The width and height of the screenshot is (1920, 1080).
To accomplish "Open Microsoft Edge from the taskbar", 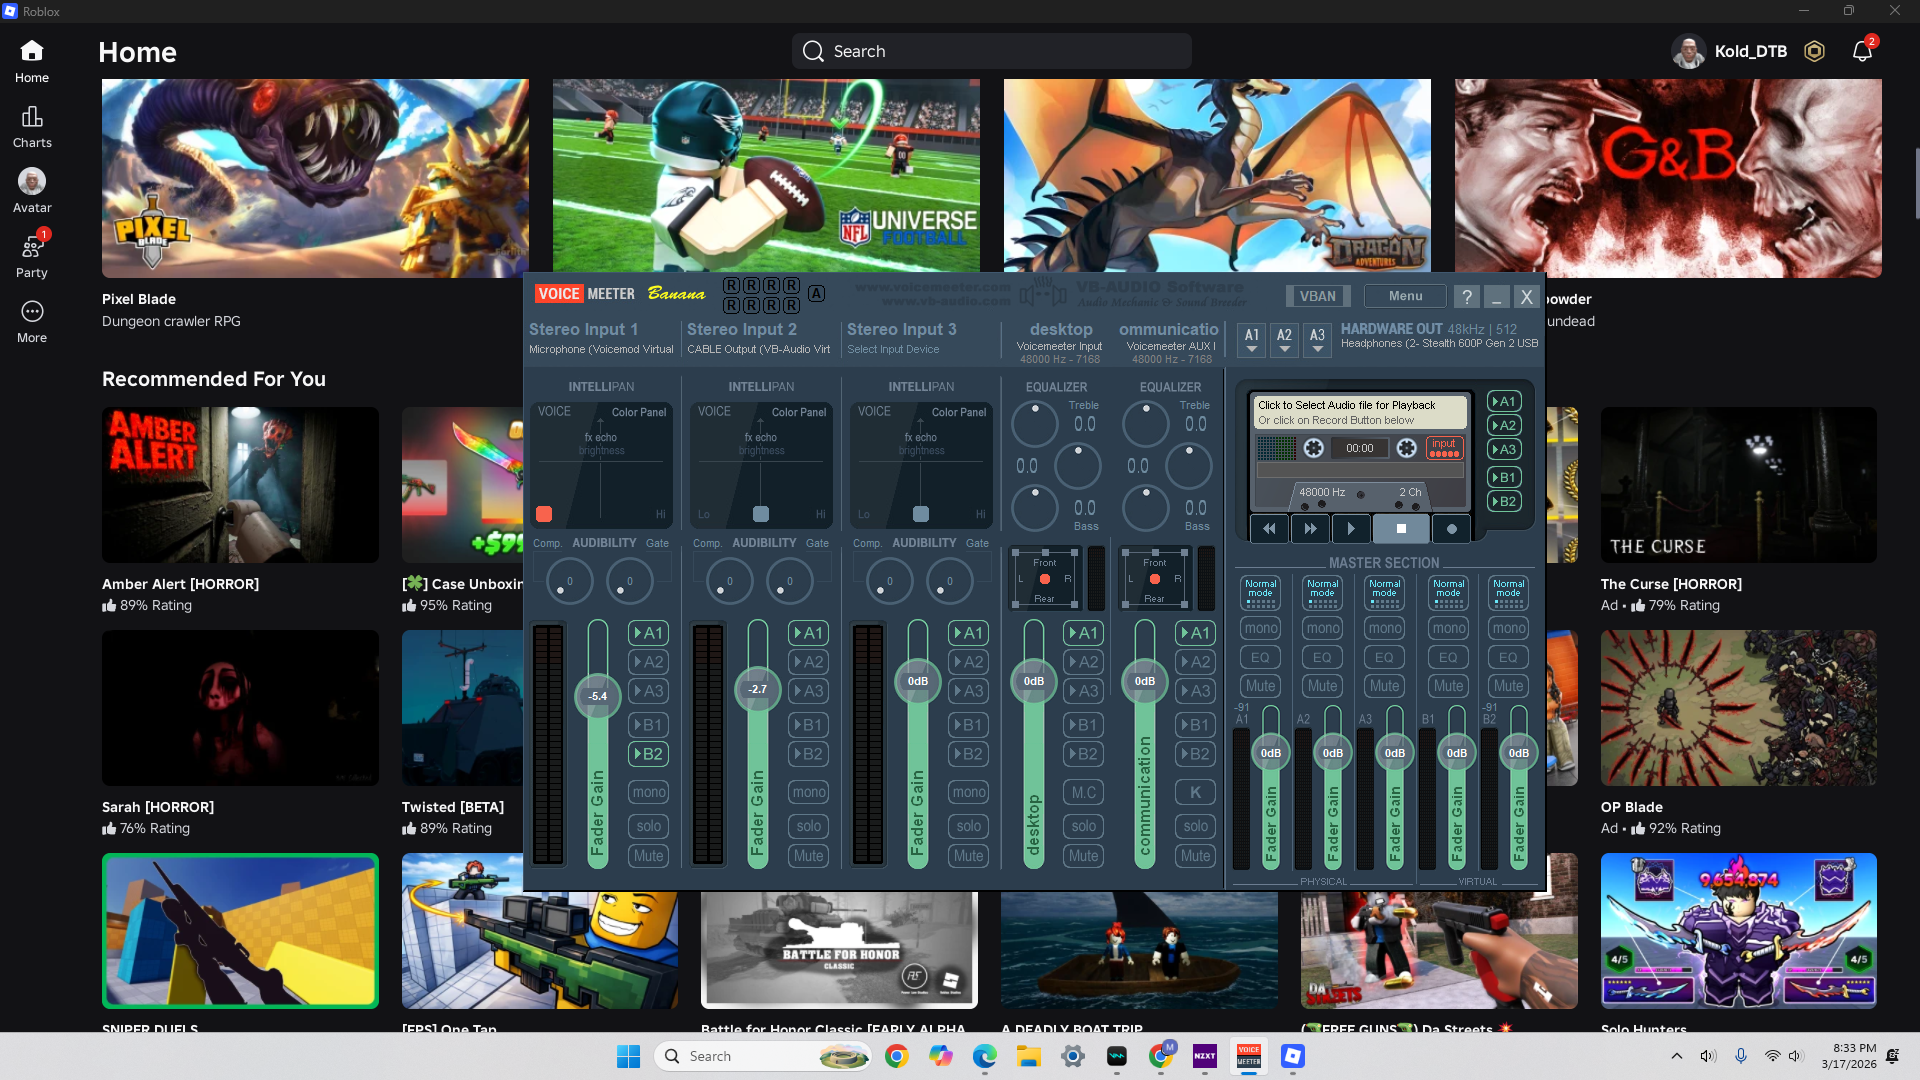I will [985, 1056].
